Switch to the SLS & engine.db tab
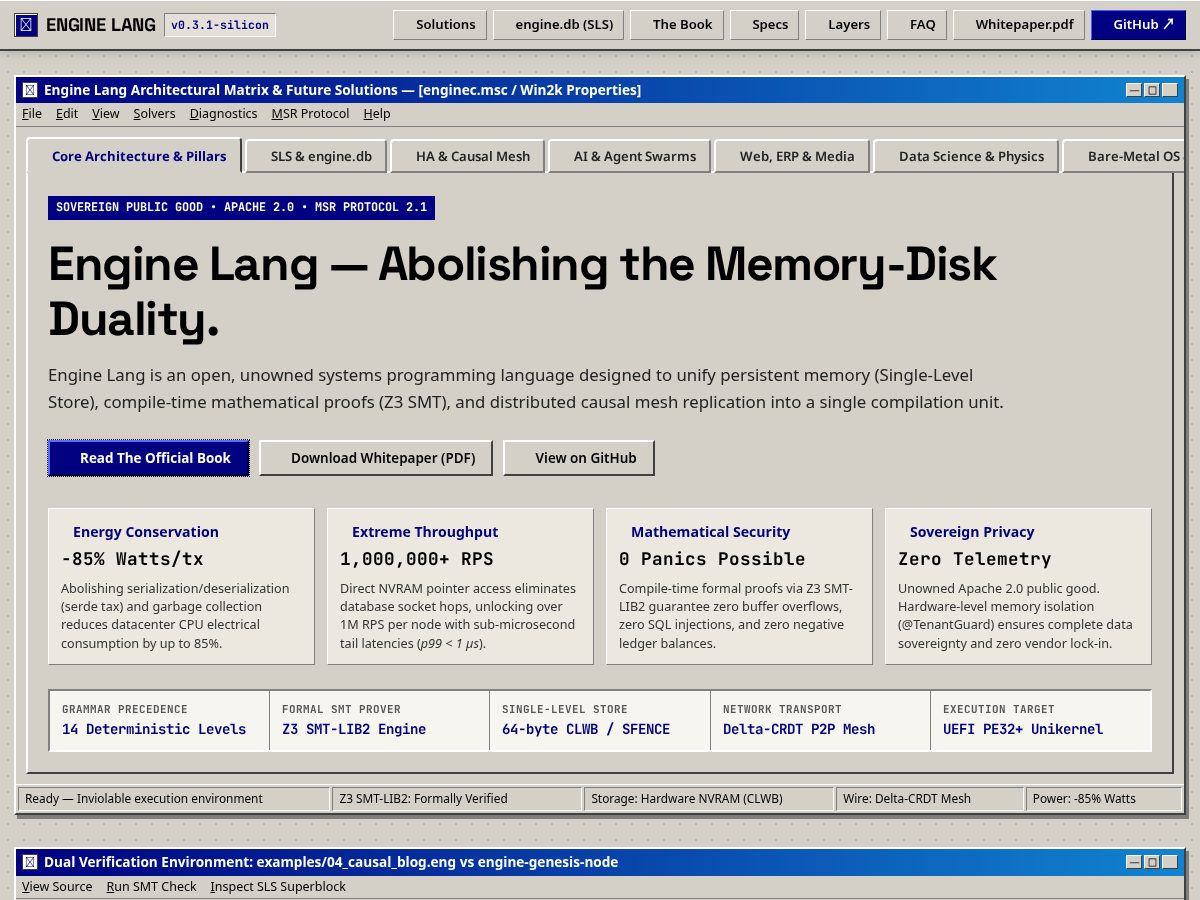This screenshot has width=1200, height=900. coord(315,156)
